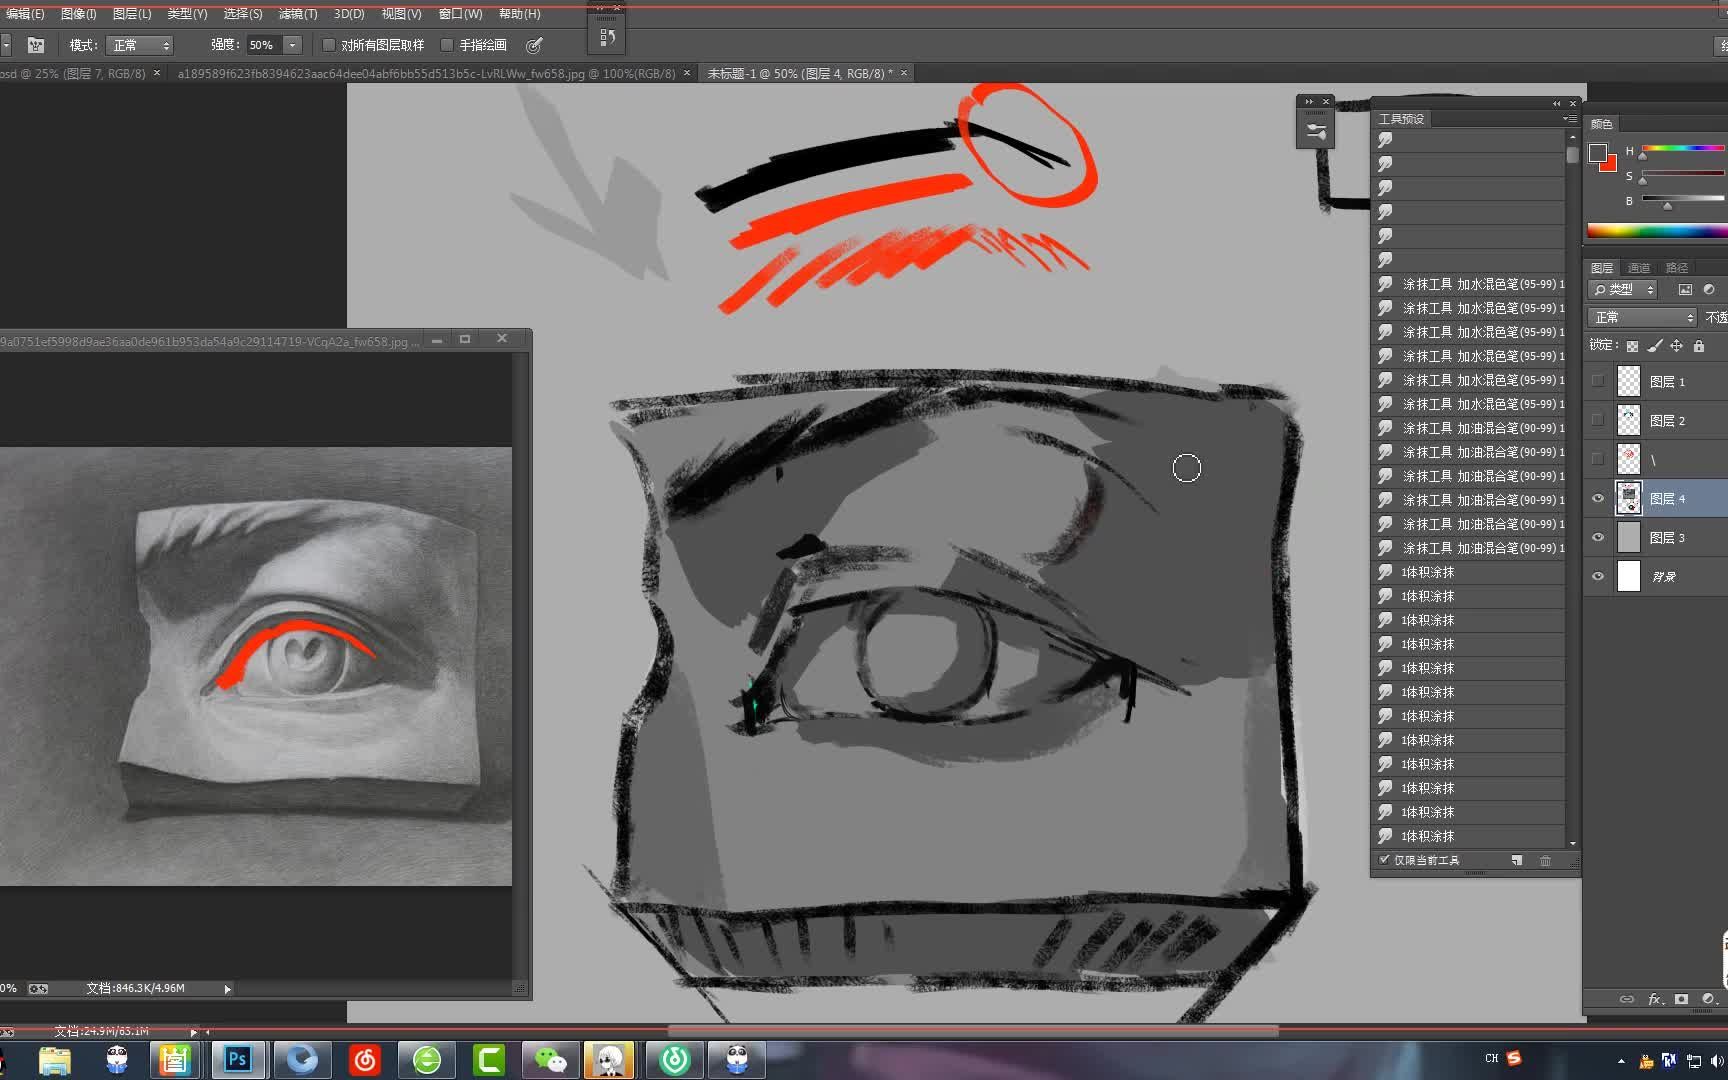Show hidden system tray icons
Screen dimensions: 1728x1080
tap(1620, 1061)
